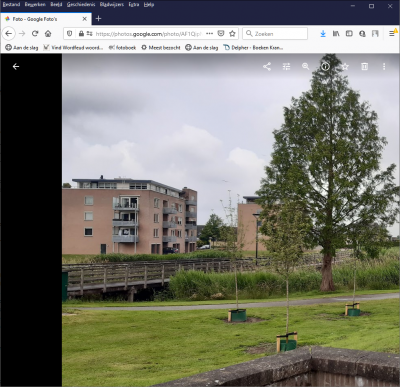Open a new tab with the plus button
400x387 pixels.
tap(98, 19)
